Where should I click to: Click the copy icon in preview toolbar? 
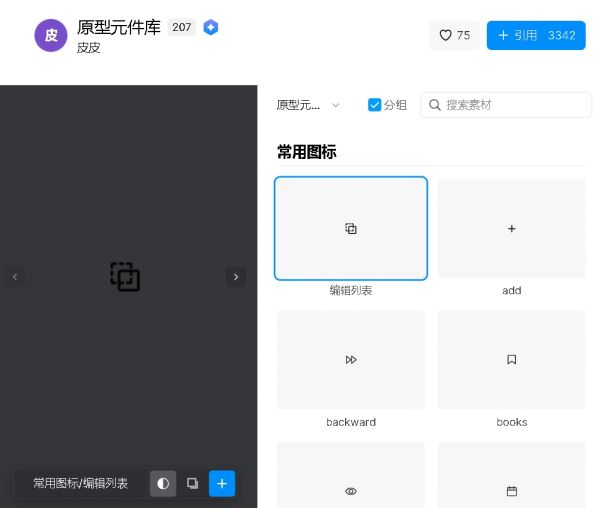click(193, 483)
